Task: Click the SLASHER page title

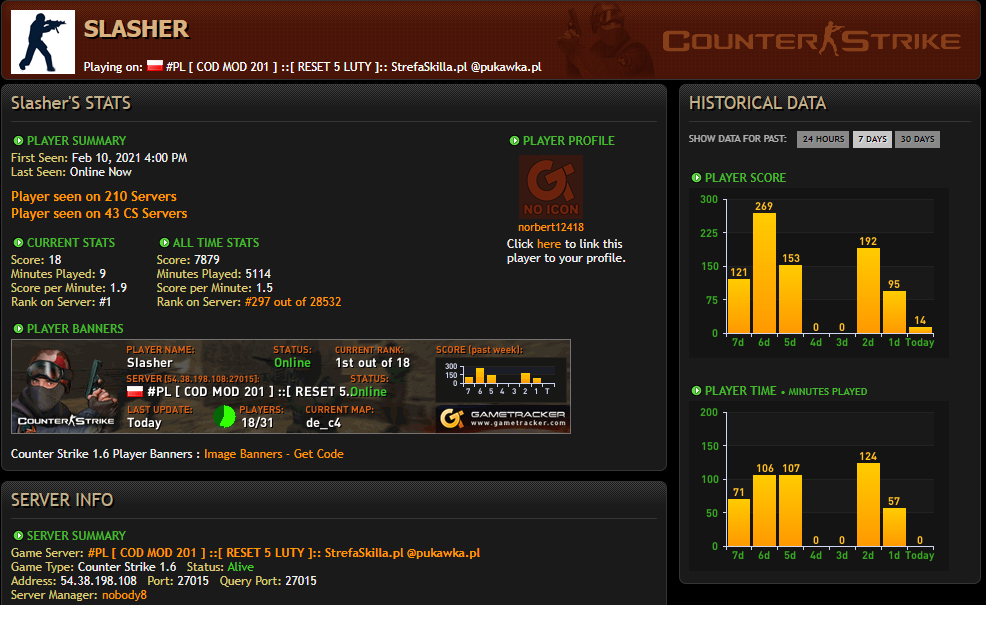Action: point(136,29)
